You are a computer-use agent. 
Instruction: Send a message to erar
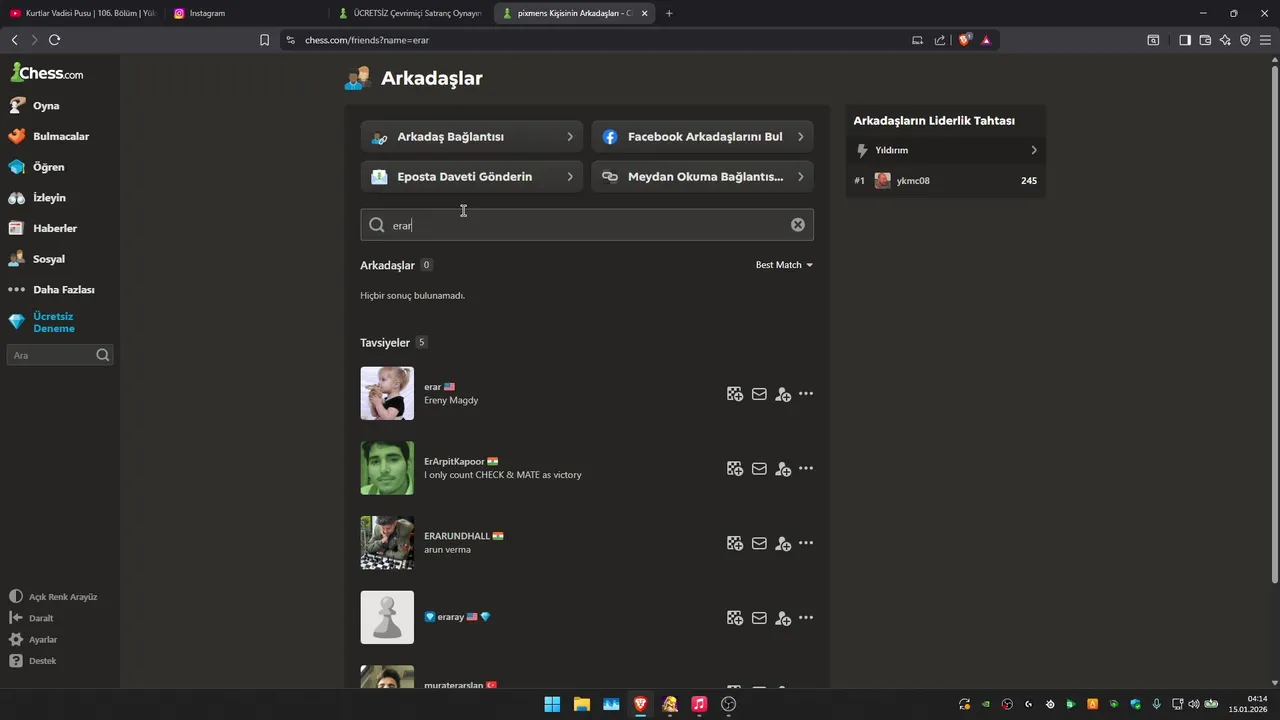pos(759,394)
